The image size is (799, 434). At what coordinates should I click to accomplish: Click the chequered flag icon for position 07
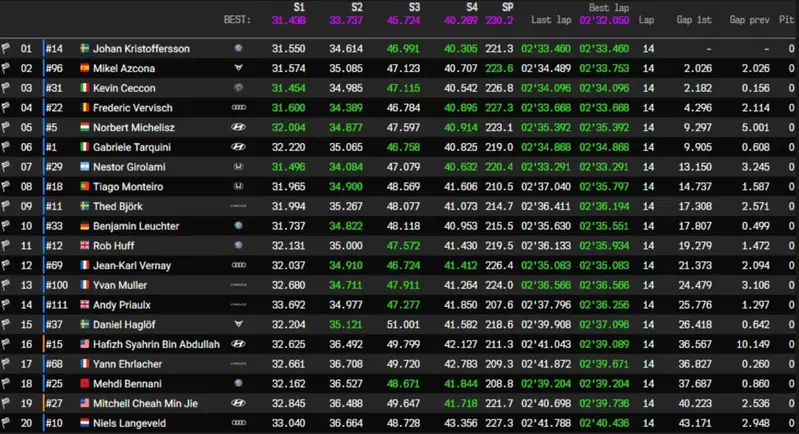pyautogui.click(x=6, y=167)
